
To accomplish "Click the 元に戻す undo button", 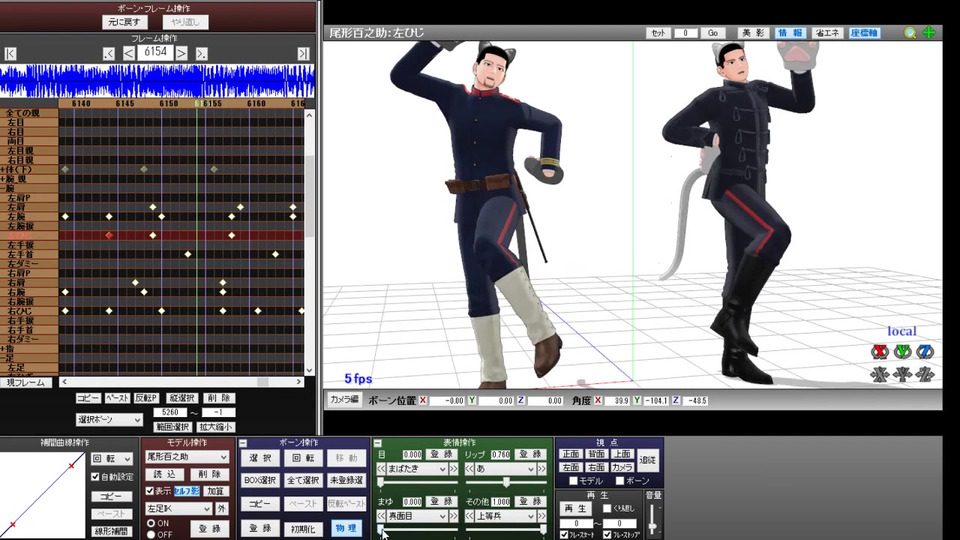I will (124, 22).
